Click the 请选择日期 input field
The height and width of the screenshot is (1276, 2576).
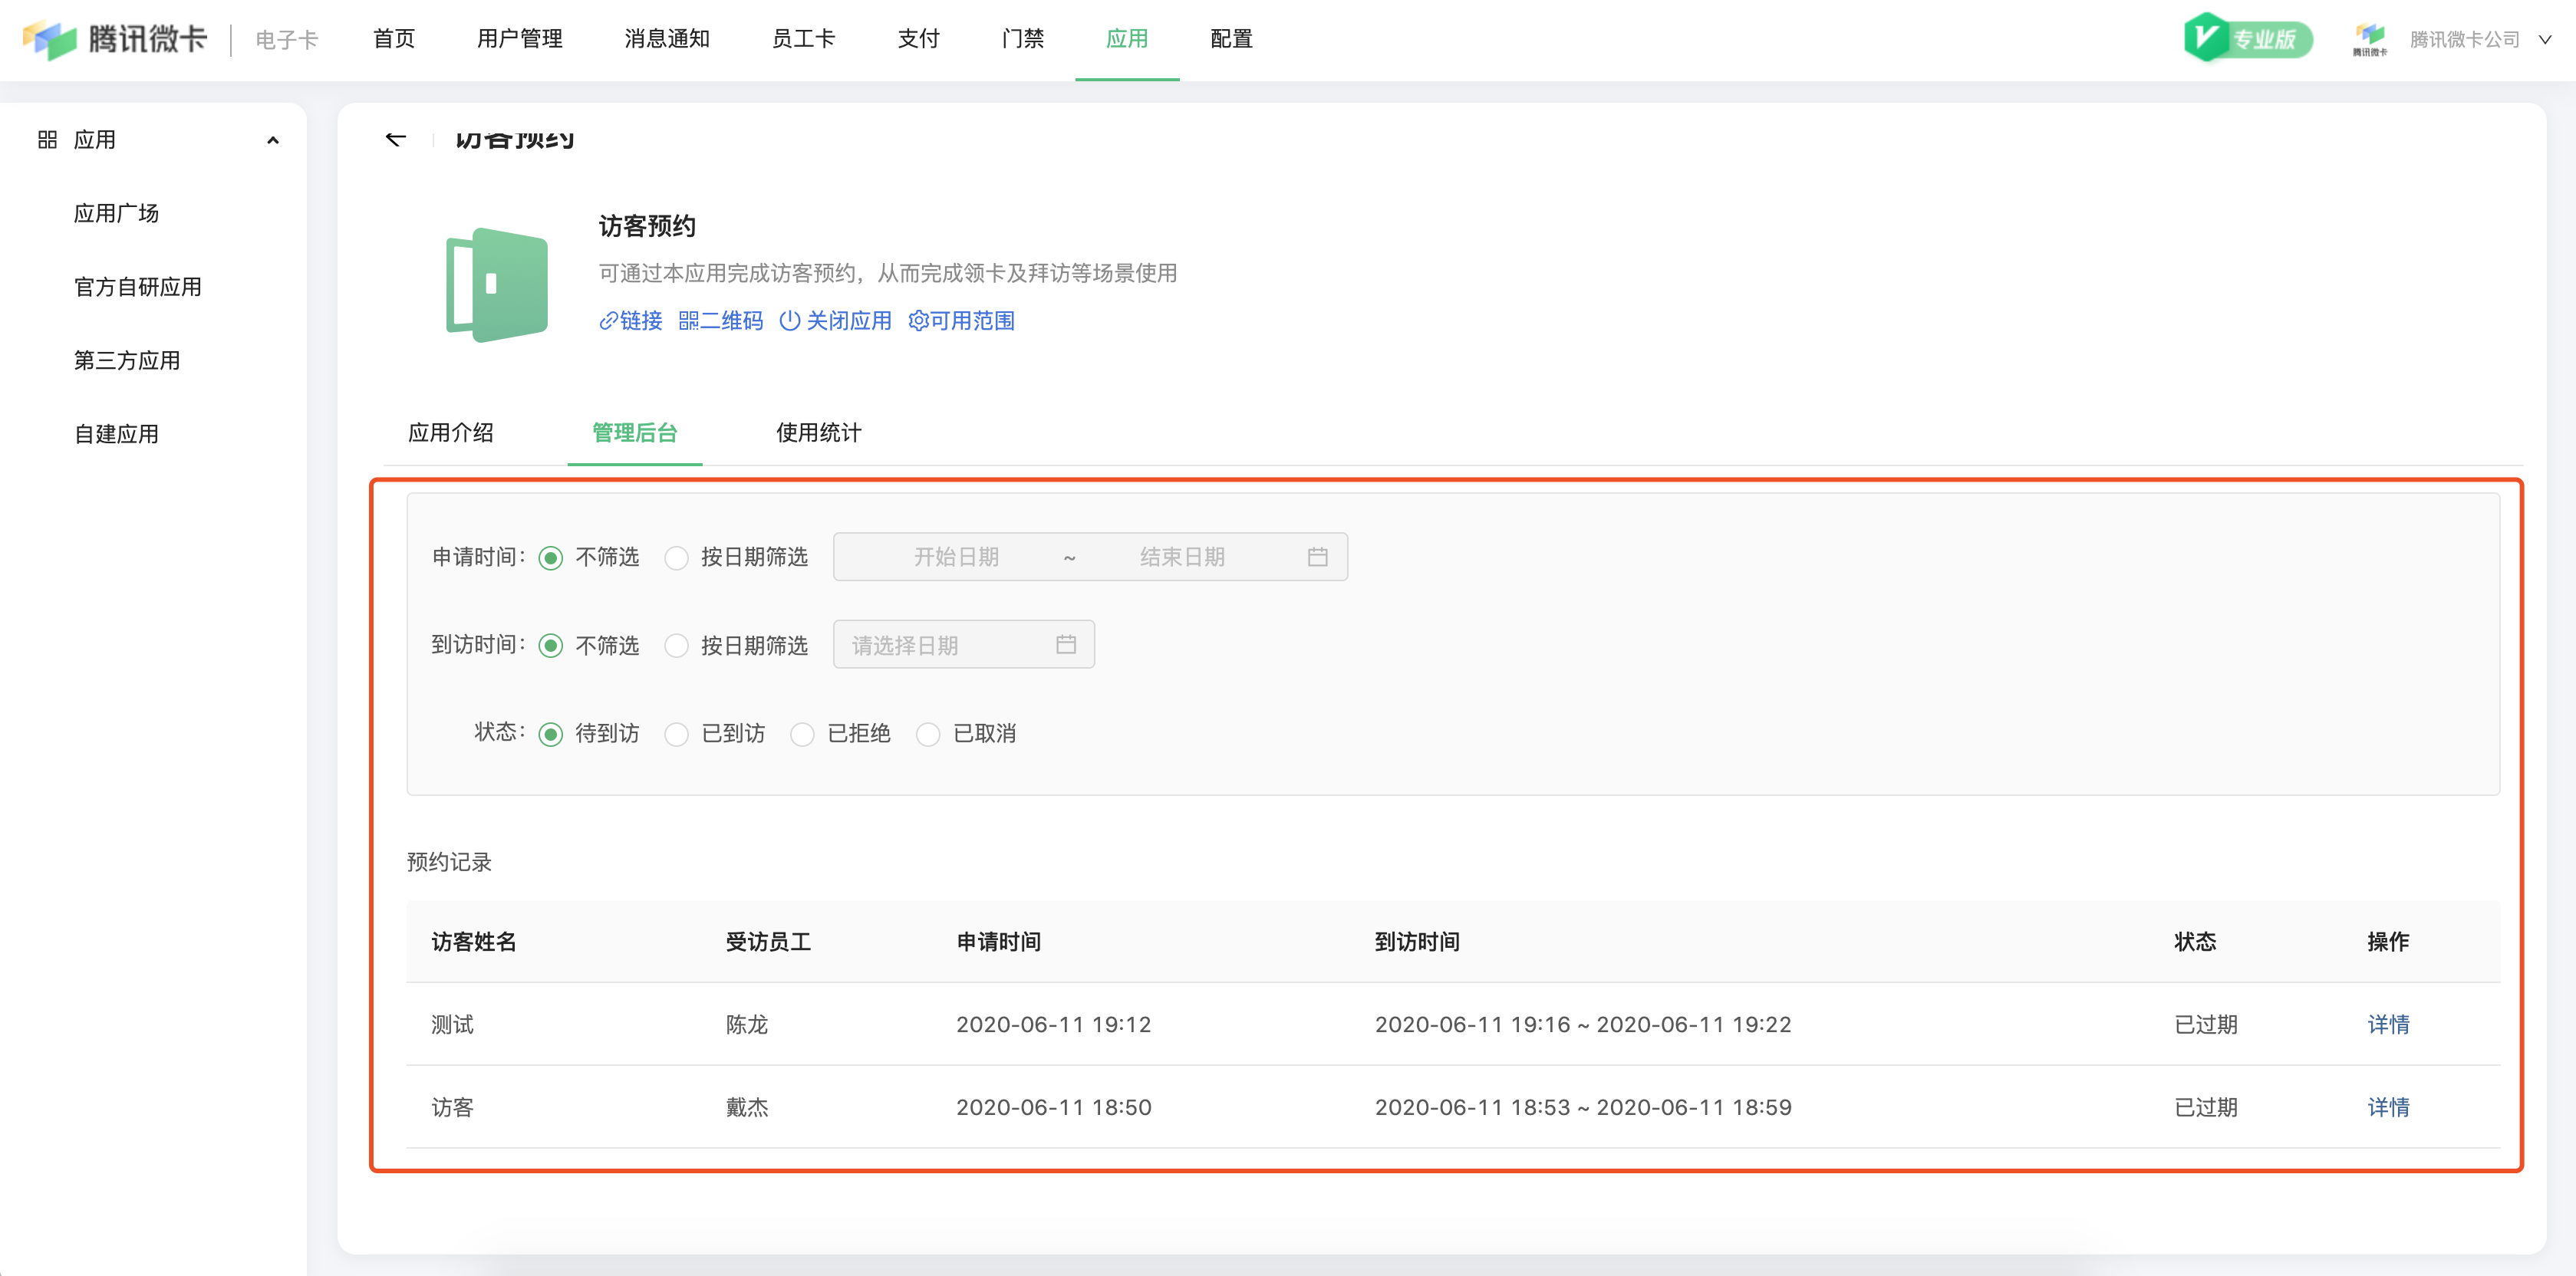pos(964,645)
